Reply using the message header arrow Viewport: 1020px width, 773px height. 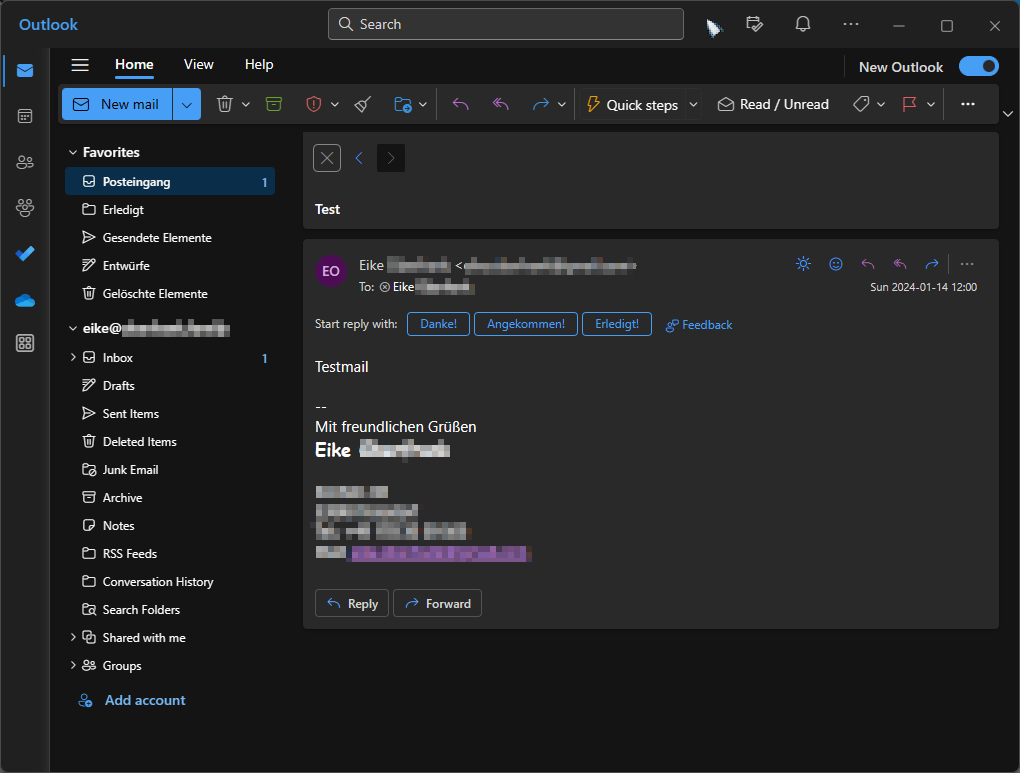(x=868, y=264)
